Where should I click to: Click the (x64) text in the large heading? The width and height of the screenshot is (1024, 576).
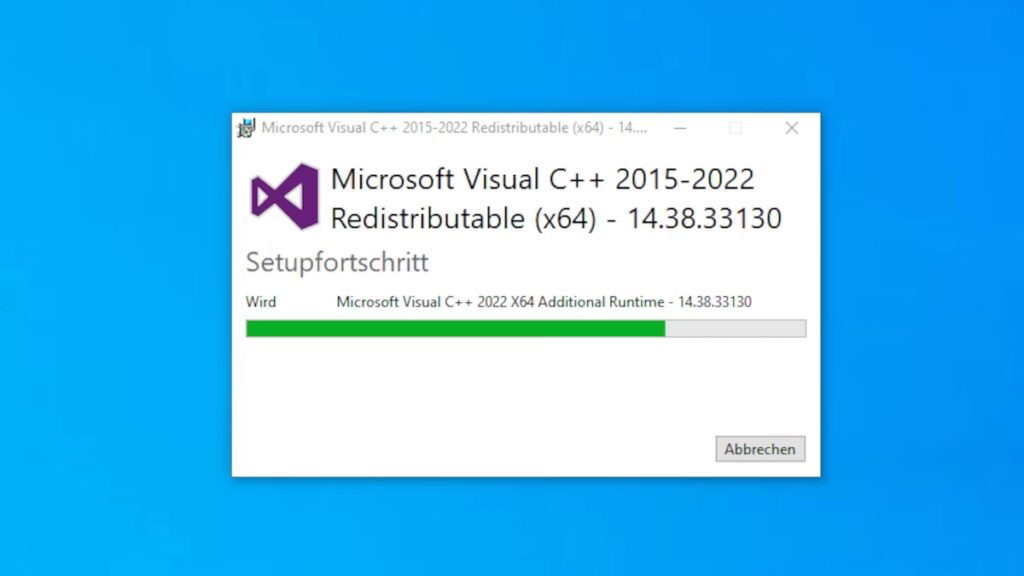[566, 219]
